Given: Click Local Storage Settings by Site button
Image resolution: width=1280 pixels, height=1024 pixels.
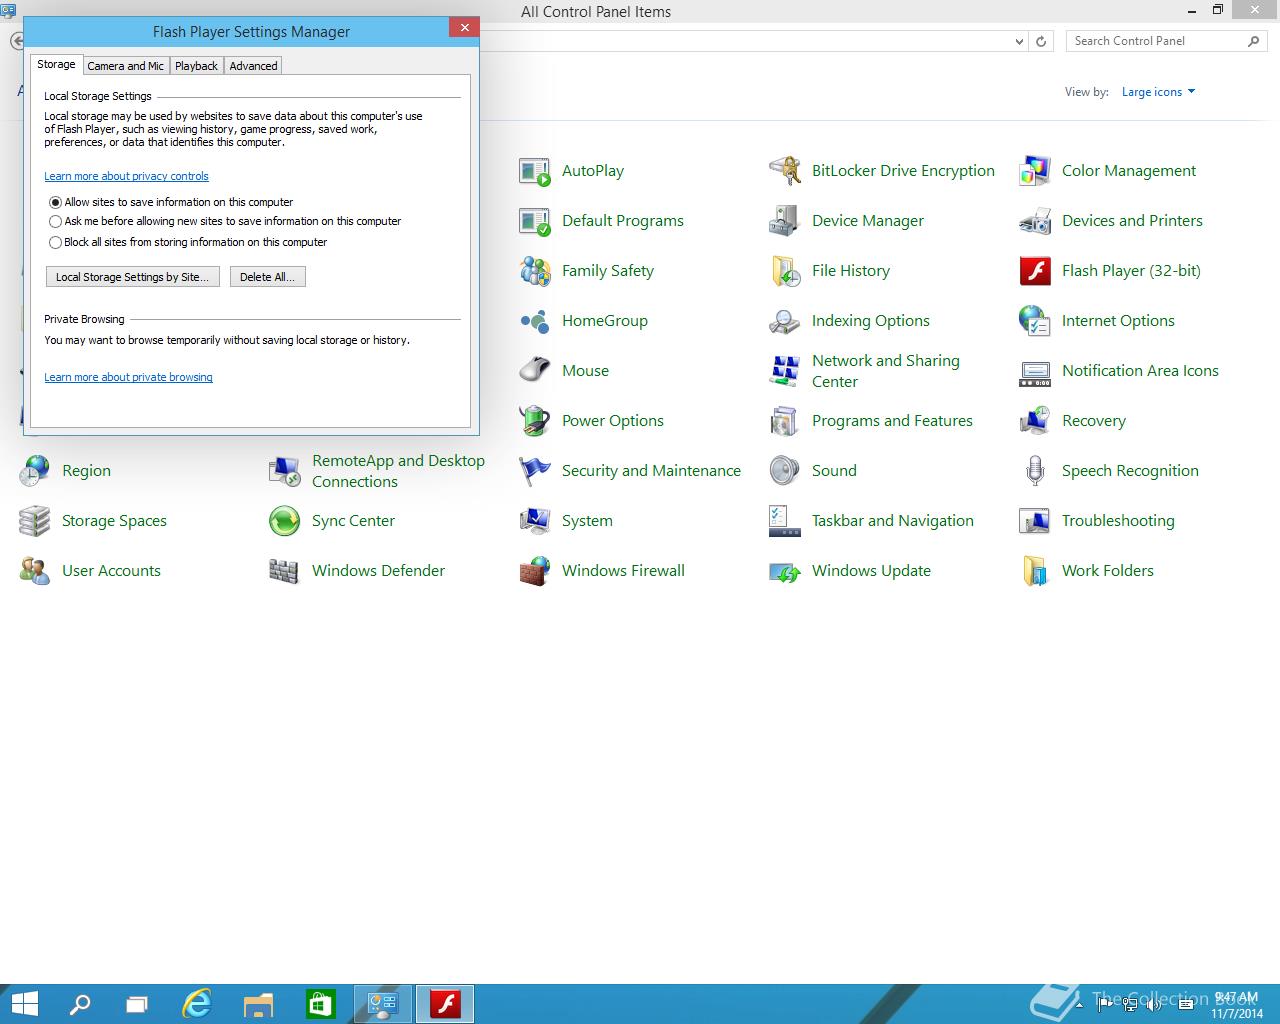Looking at the screenshot, I should pyautogui.click(x=133, y=277).
